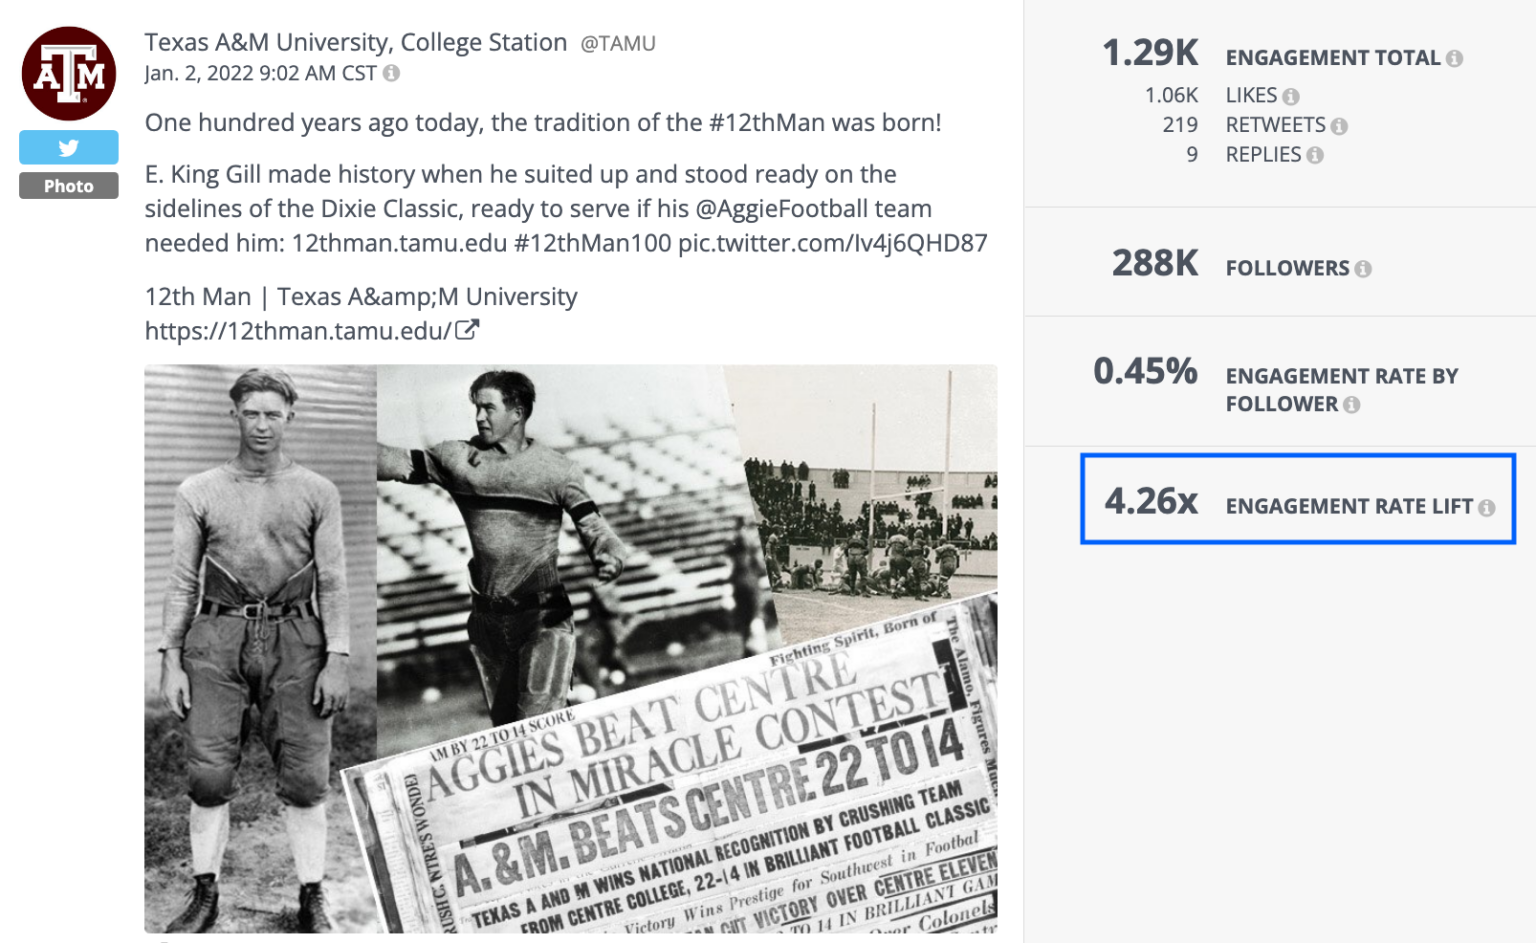Click the info icon next to FOLLOWERS
Screen dimensions: 1536x943
[1364, 268]
